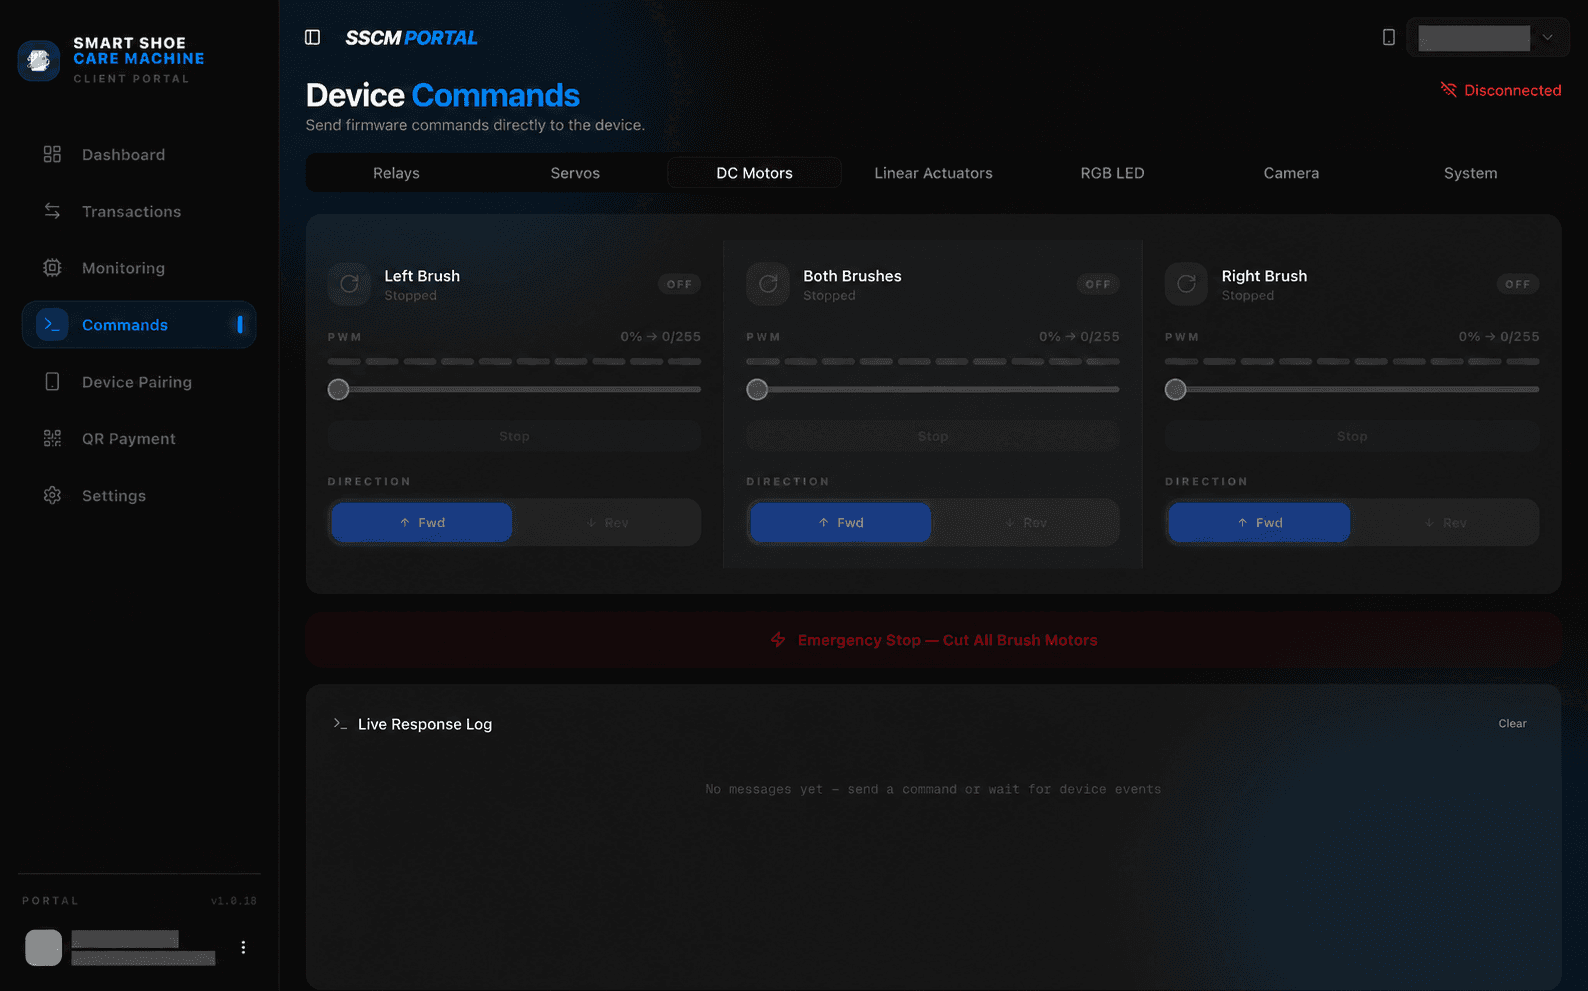The width and height of the screenshot is (1588, 991).
Task: Click the Dashboard grid icon
Action: tap(52, 154)
